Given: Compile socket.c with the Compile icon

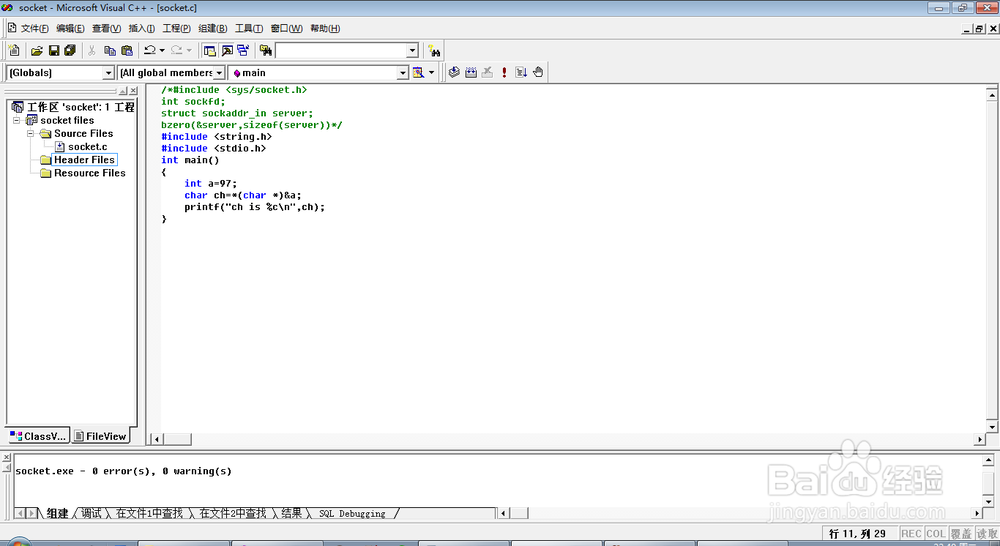Looking at the screenshot, I should [454, 72].
